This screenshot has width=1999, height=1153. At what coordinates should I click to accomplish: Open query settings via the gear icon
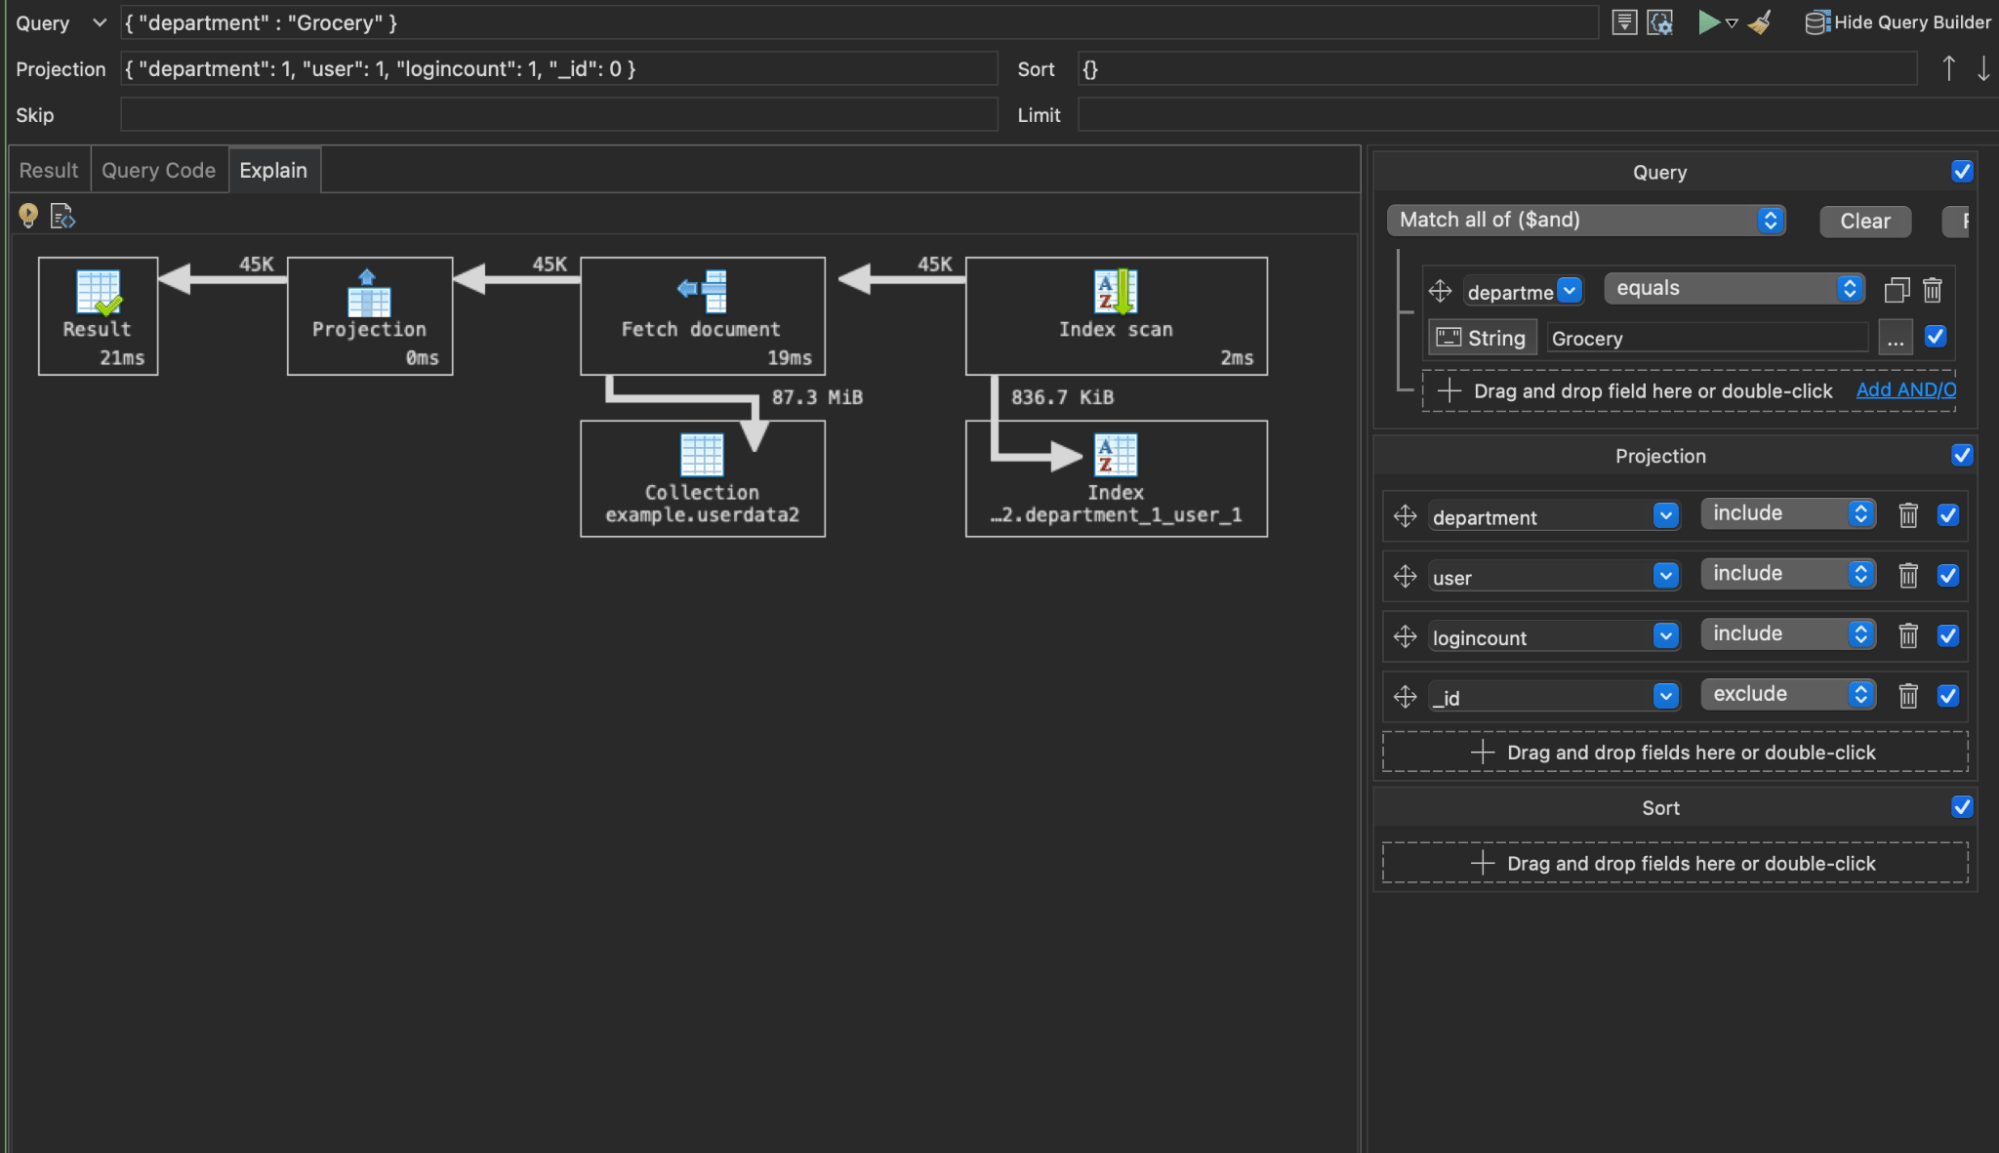tap(1661, 22)
